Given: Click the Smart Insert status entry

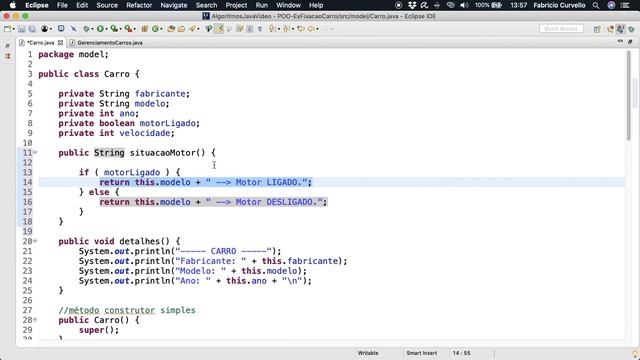Looking at the screenshot, I should point(422,353).
